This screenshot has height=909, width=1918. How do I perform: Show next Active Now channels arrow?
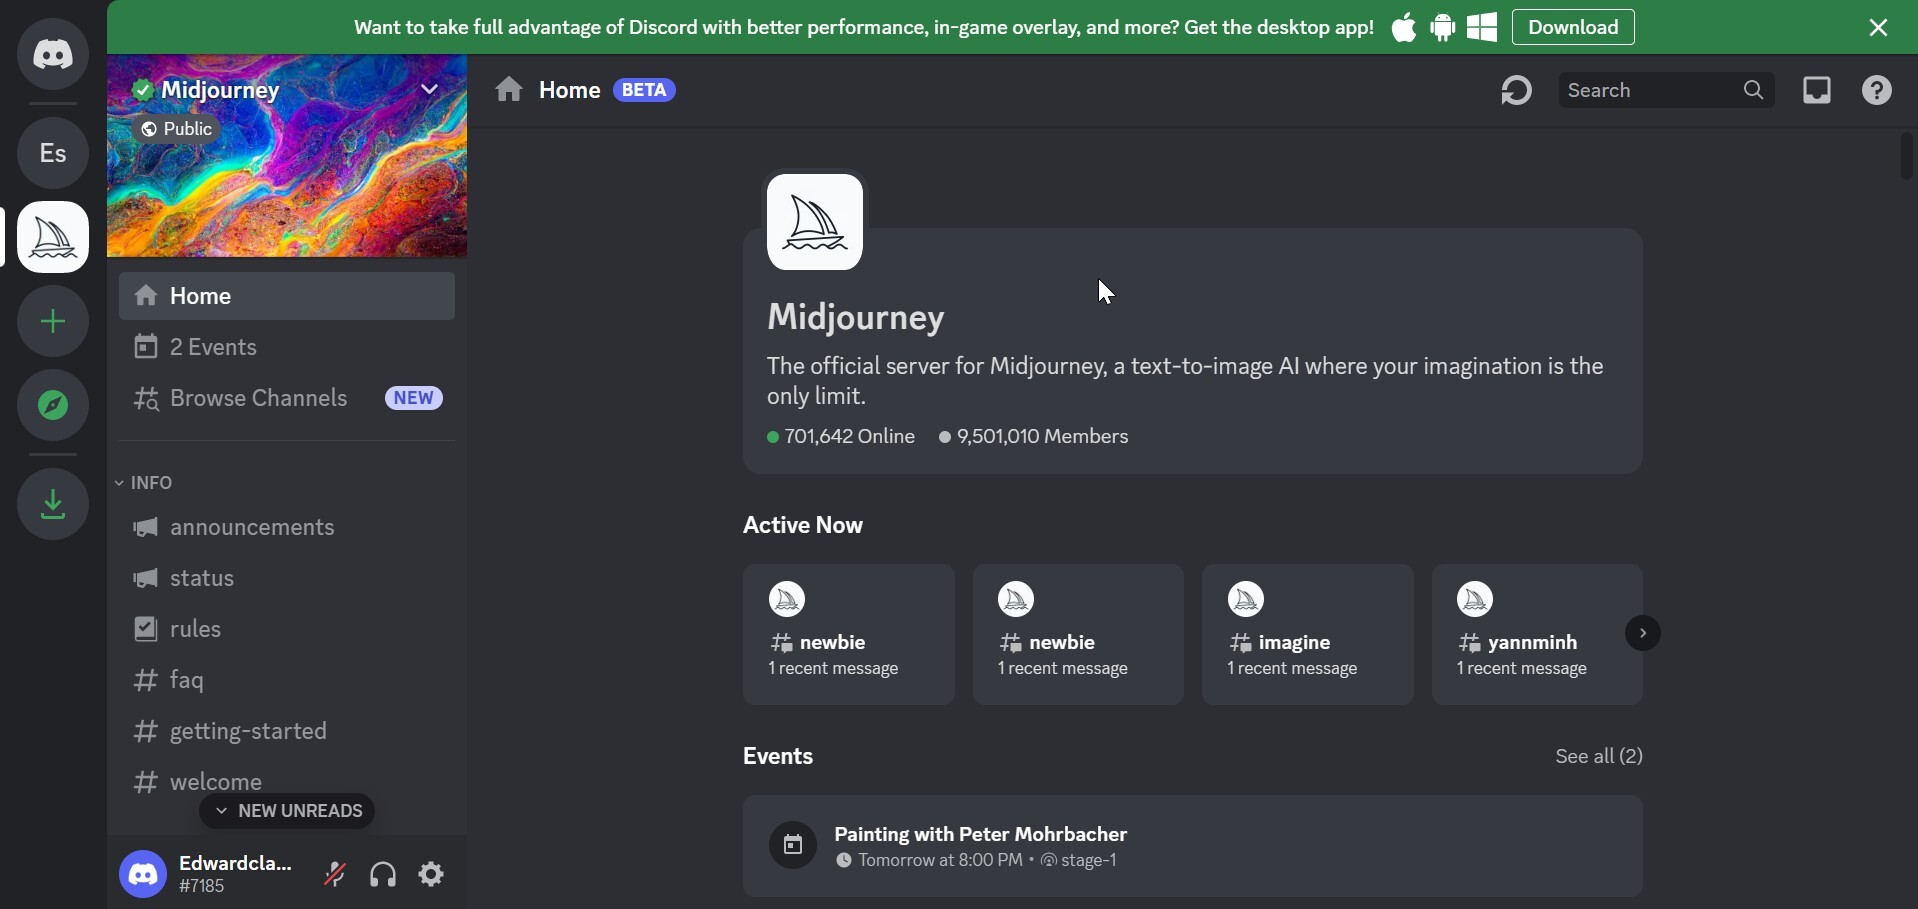(x=1643, y=634)
